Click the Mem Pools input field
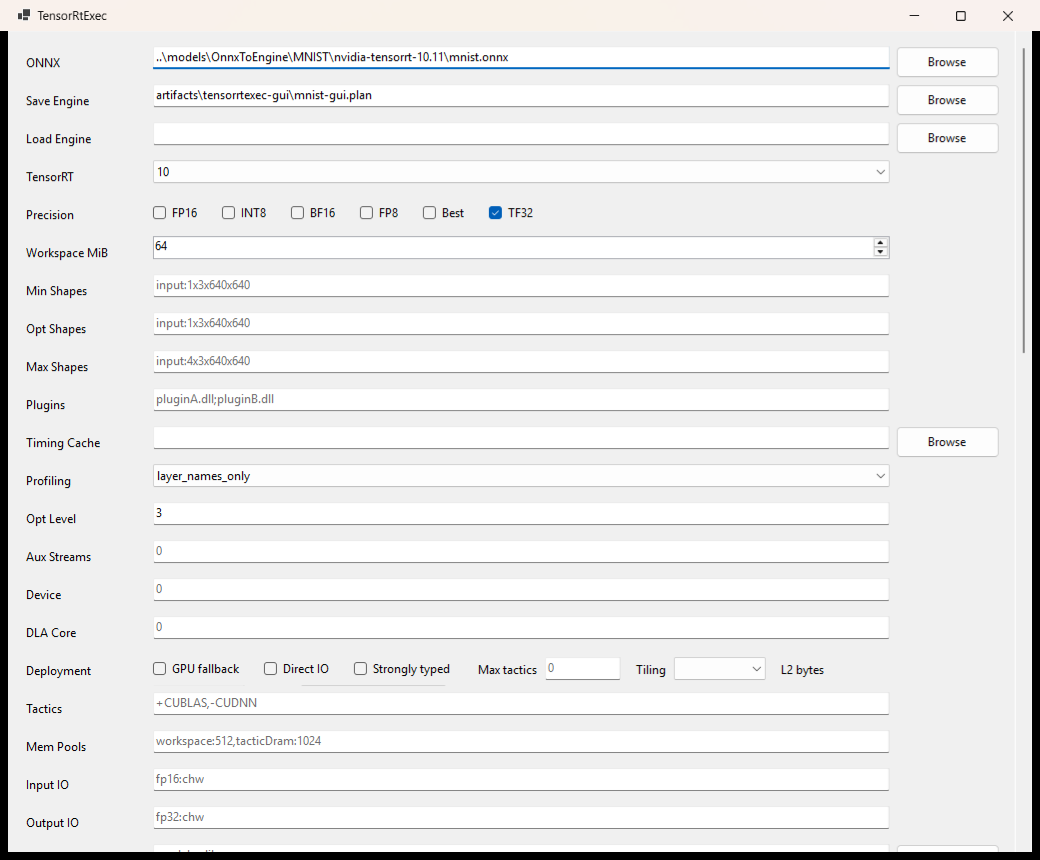1040x860 pixels. tap(521, 742)
